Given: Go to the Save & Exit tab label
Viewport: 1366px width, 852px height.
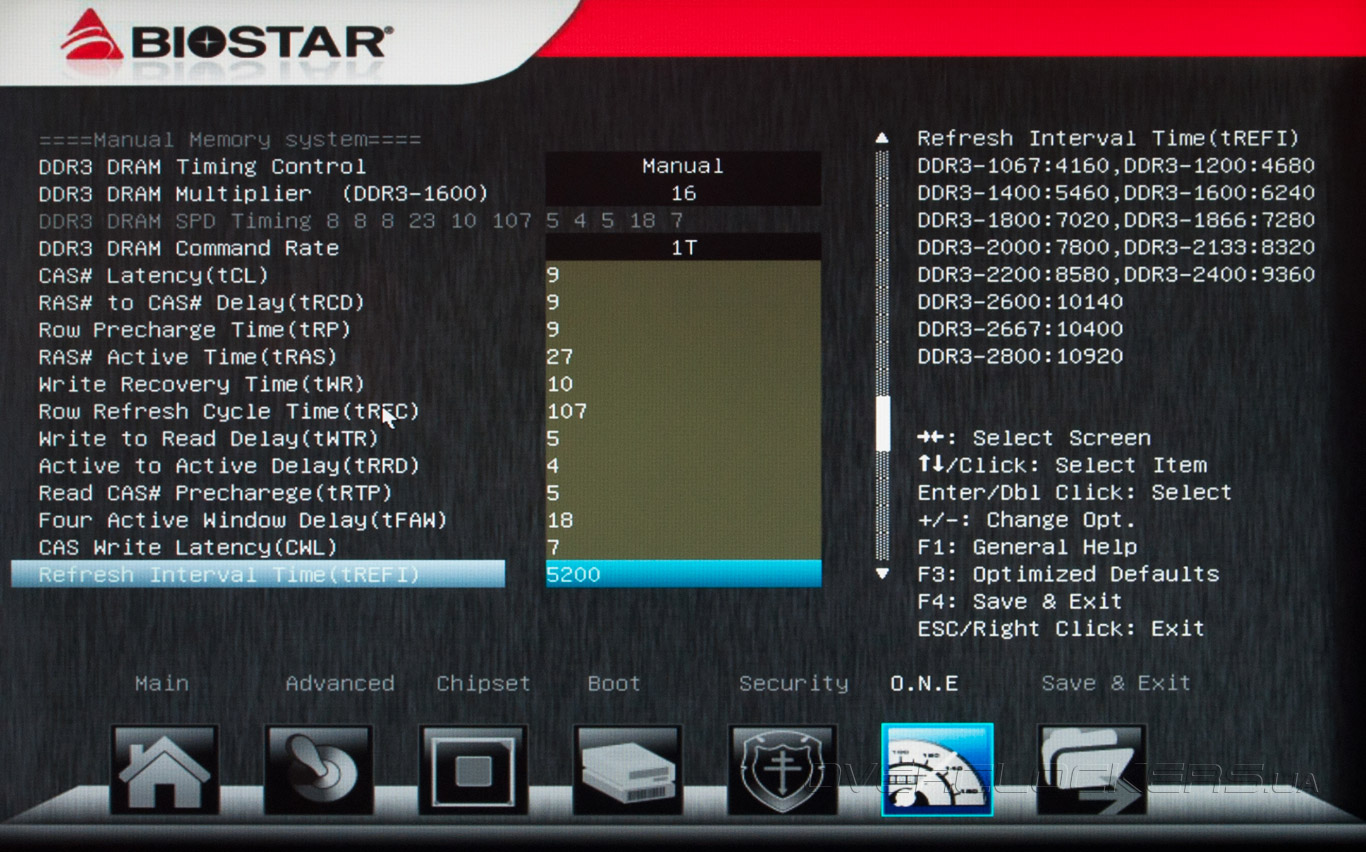Looking at the screenshot, I should click(1116, 684).
